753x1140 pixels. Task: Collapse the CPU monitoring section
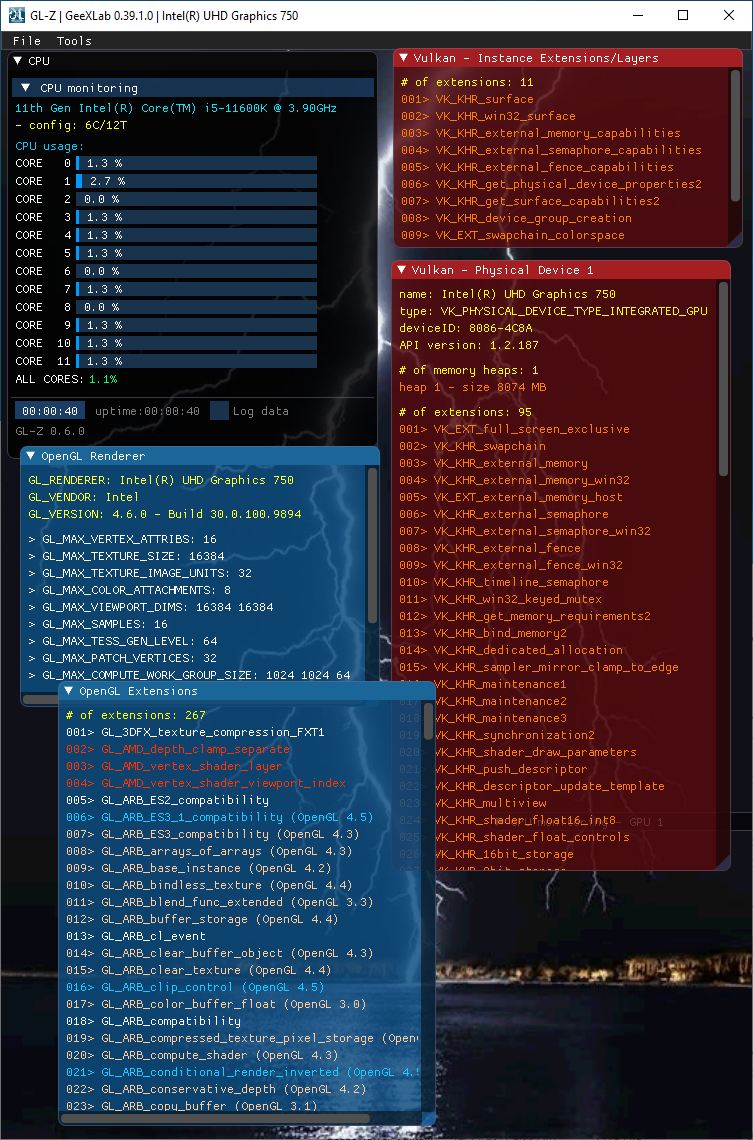point(25,88)
